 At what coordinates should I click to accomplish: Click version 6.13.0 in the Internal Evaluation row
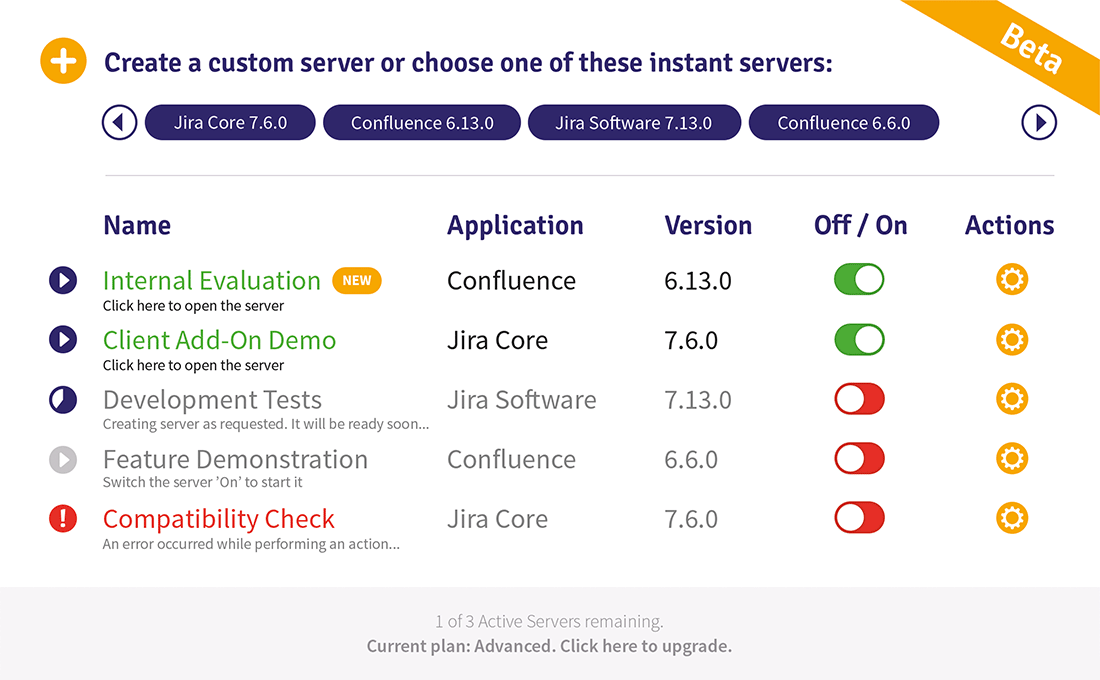click(698, 281)
